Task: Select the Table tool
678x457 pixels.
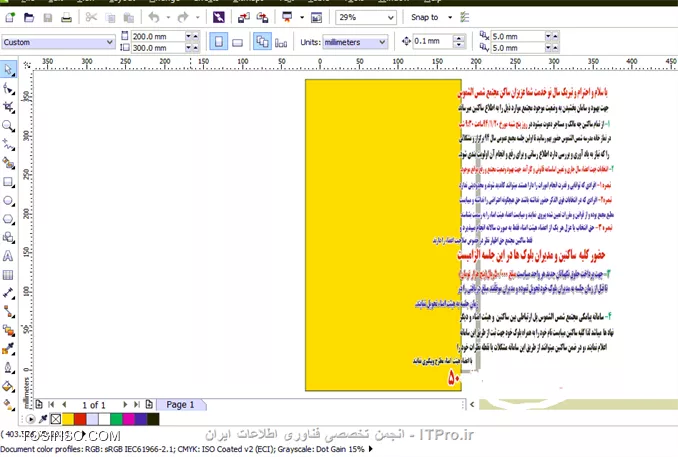Action: (x=8, y=275)
